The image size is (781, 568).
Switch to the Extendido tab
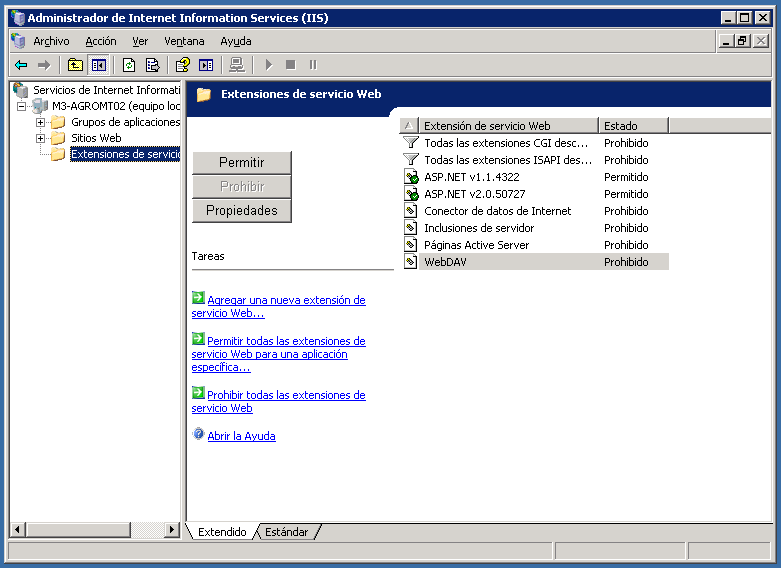222,532
